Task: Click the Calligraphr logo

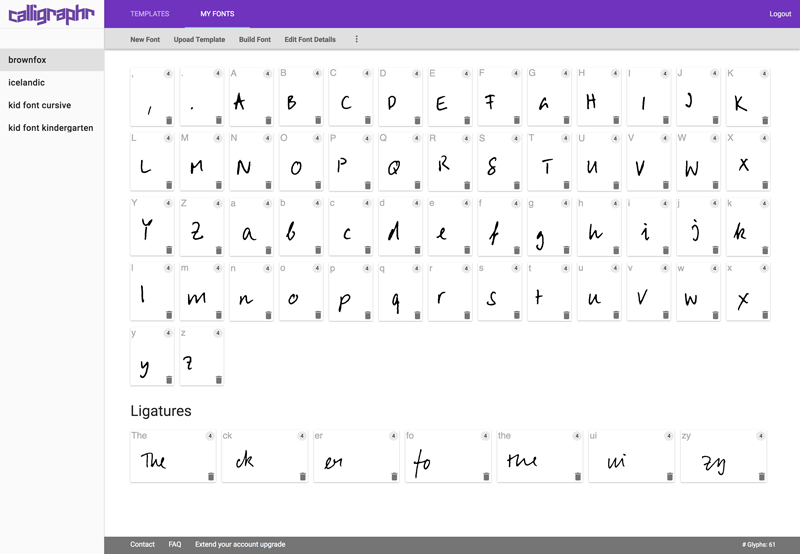Action: (x=51, y=15)
